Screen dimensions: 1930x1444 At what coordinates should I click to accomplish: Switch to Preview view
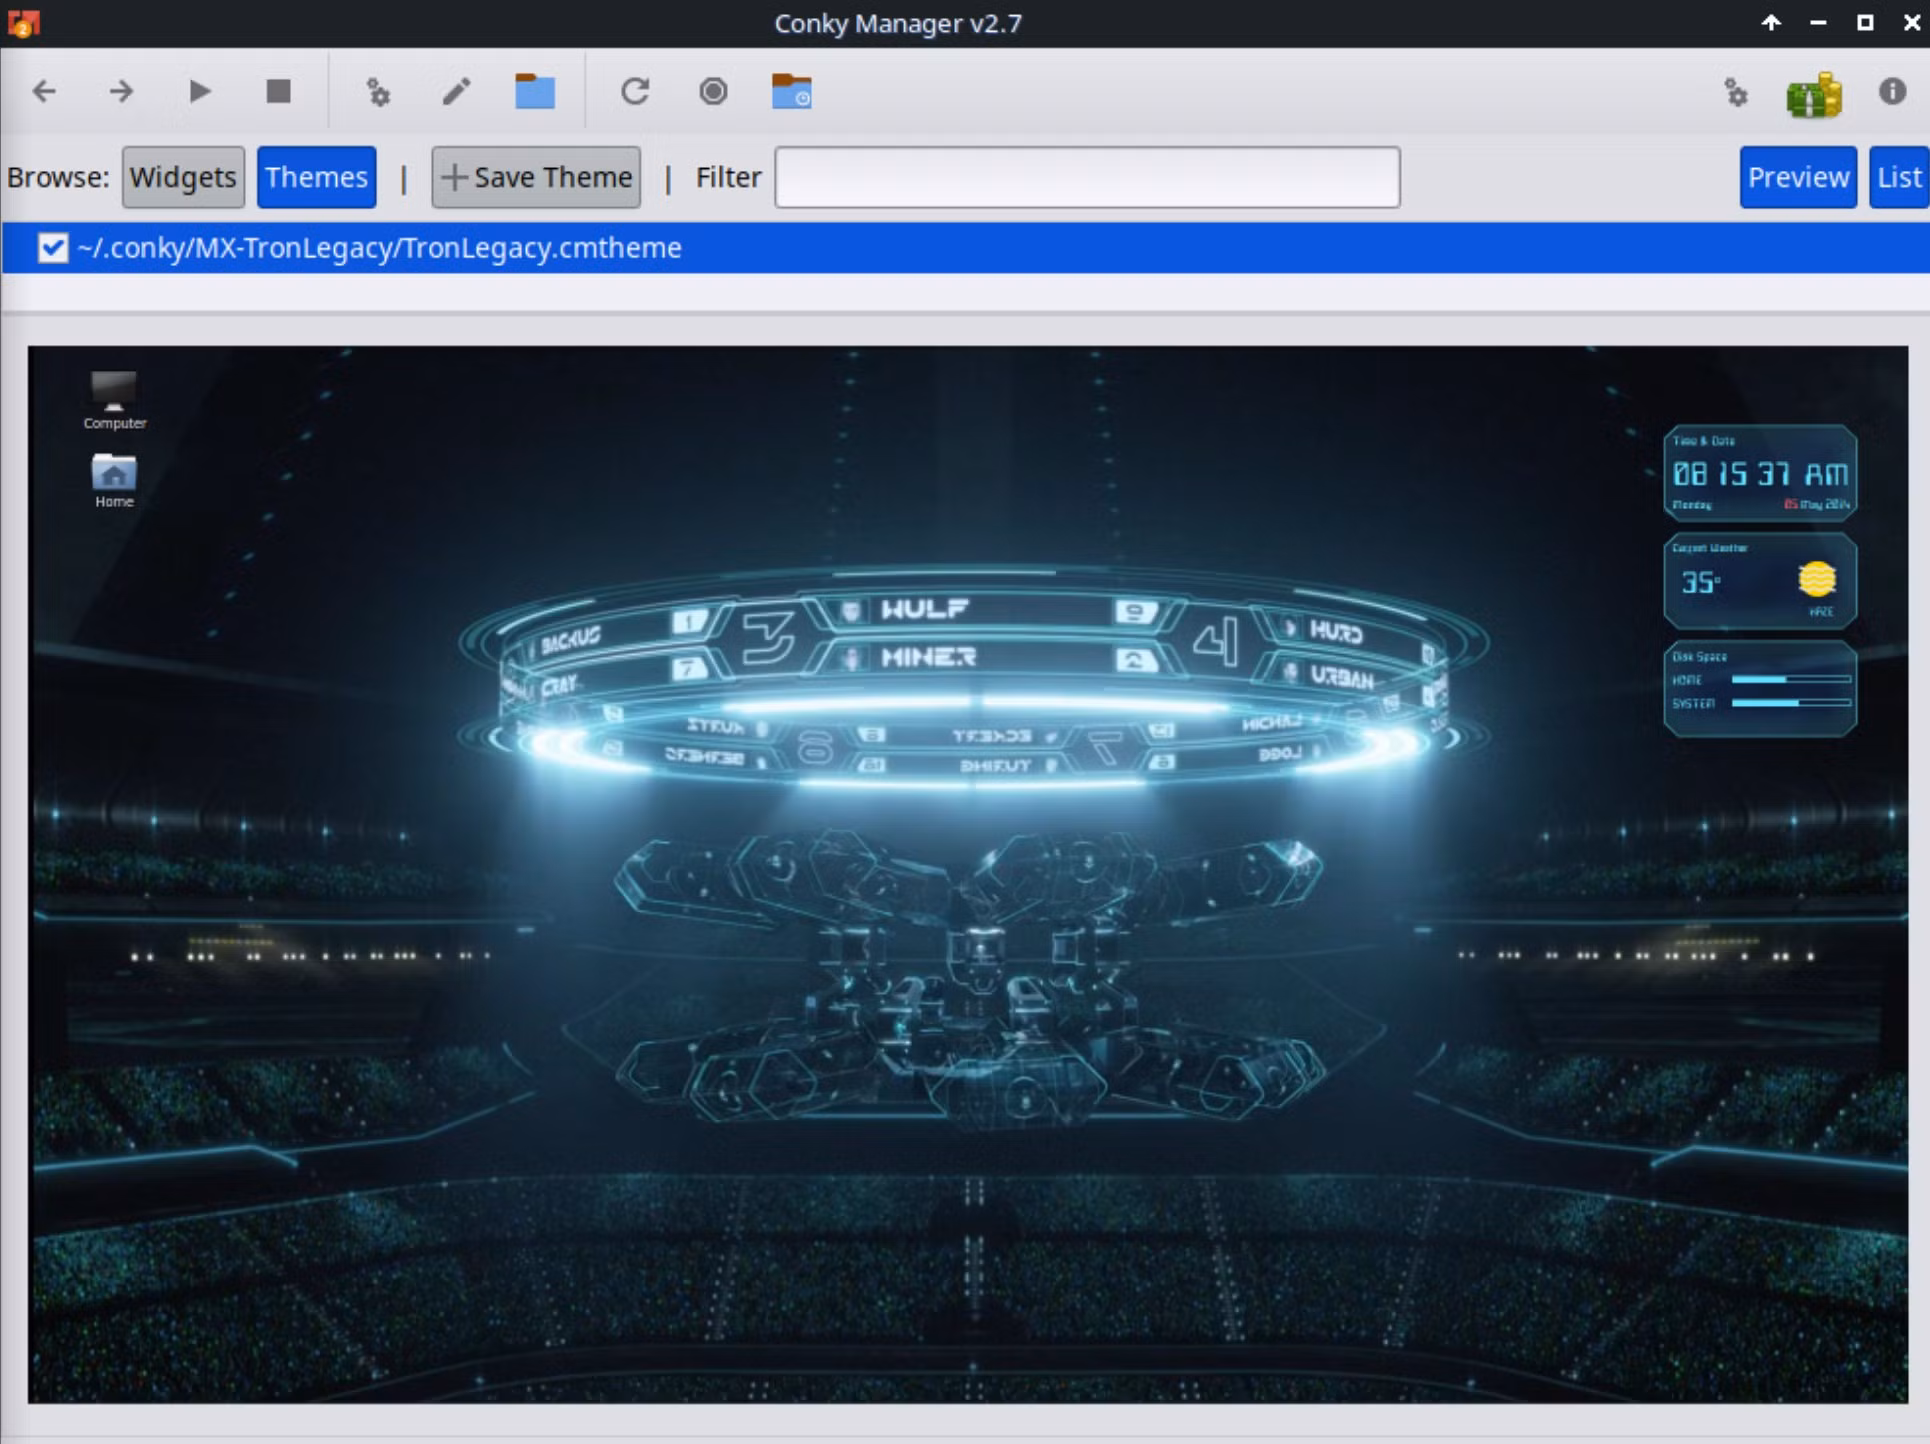tap(1798, 177)
